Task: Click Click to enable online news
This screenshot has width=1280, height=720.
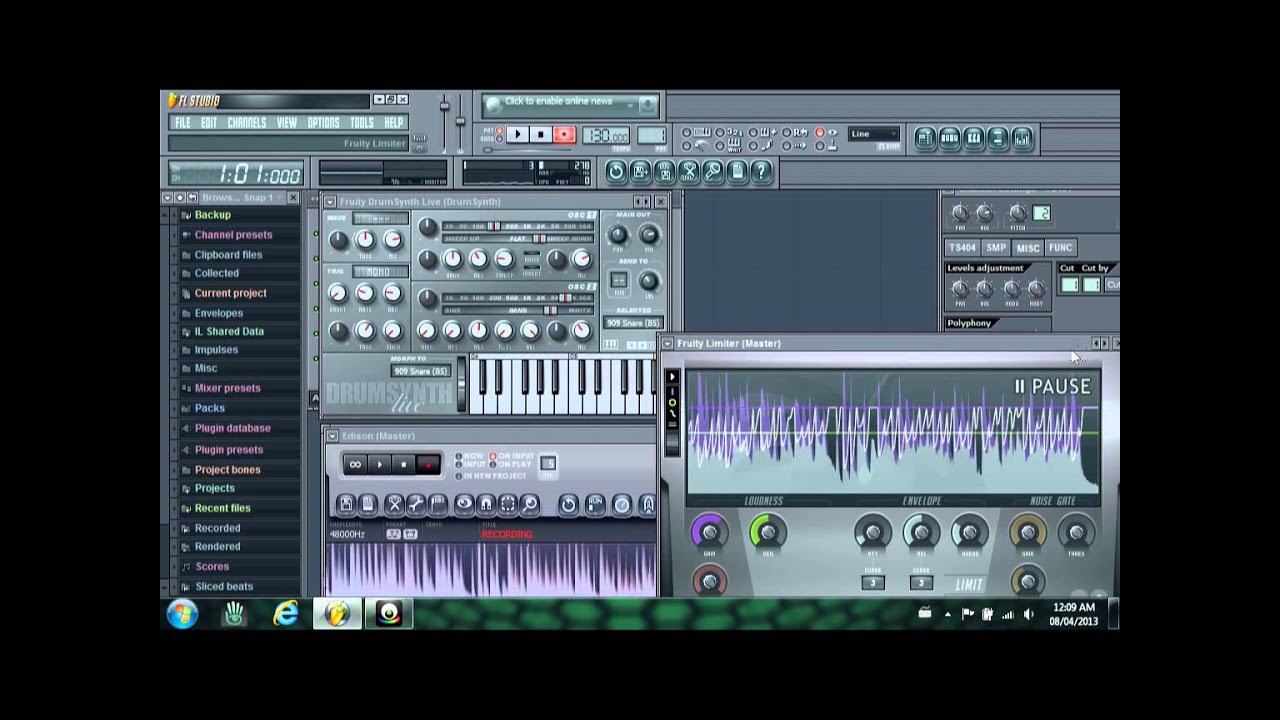Action: coord(558,101)
